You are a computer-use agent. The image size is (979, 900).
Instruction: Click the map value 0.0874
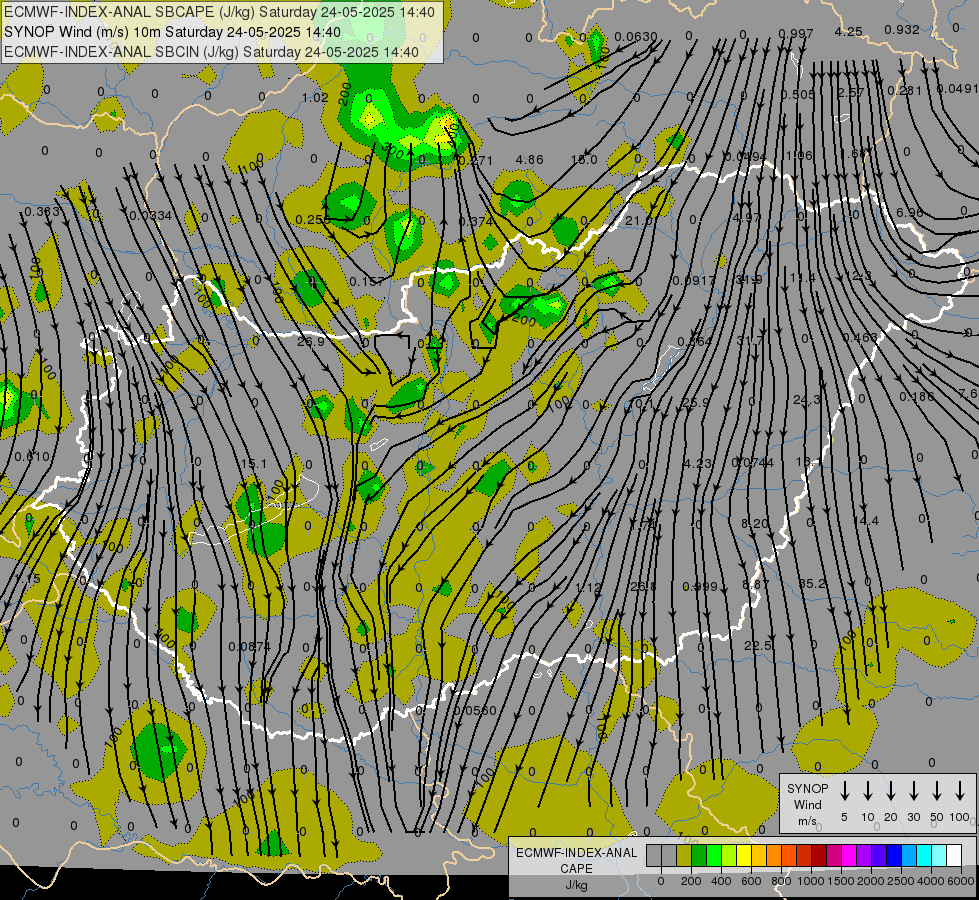point(250,646)
